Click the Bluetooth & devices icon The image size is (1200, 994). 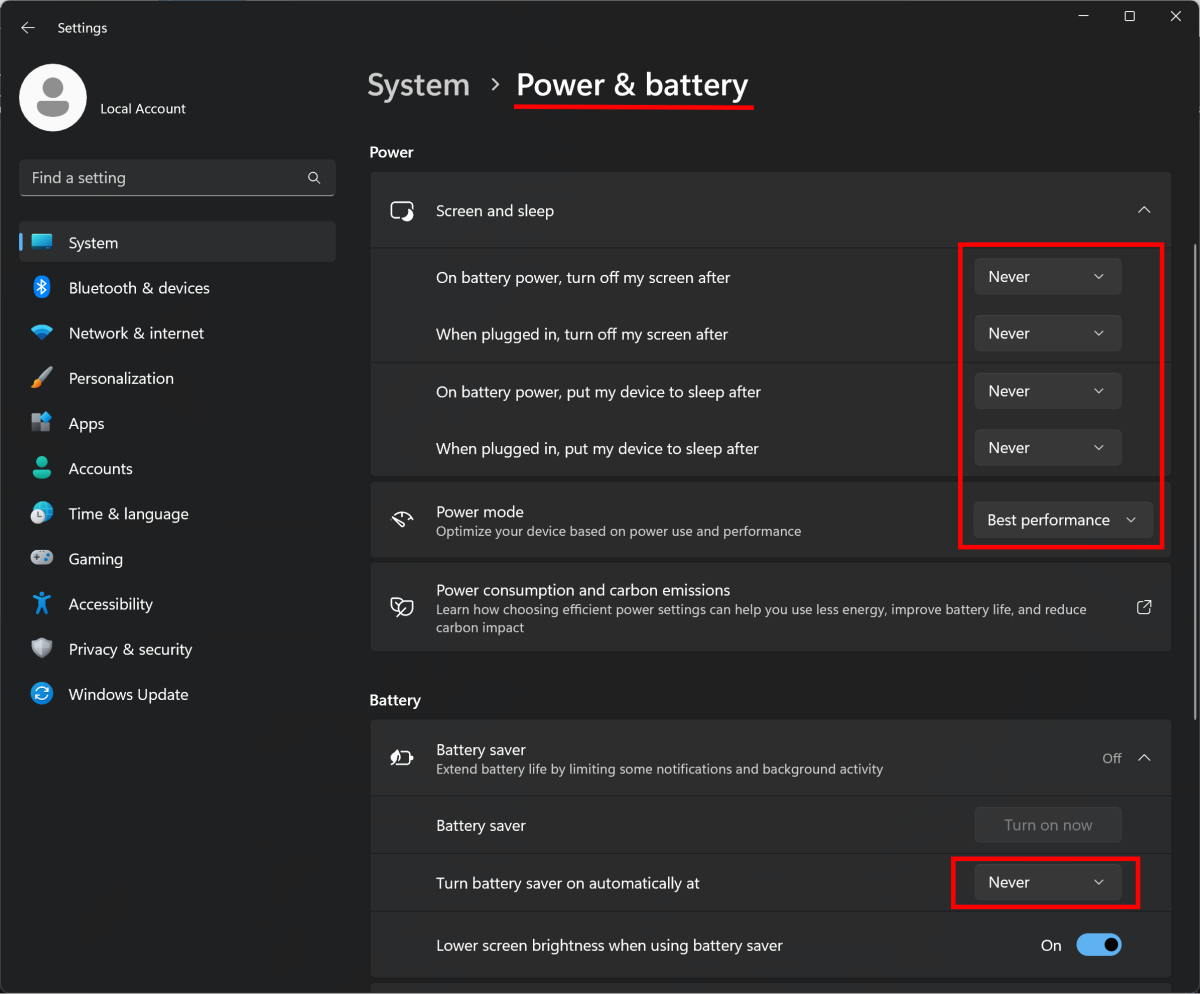[x=42, y=288]
